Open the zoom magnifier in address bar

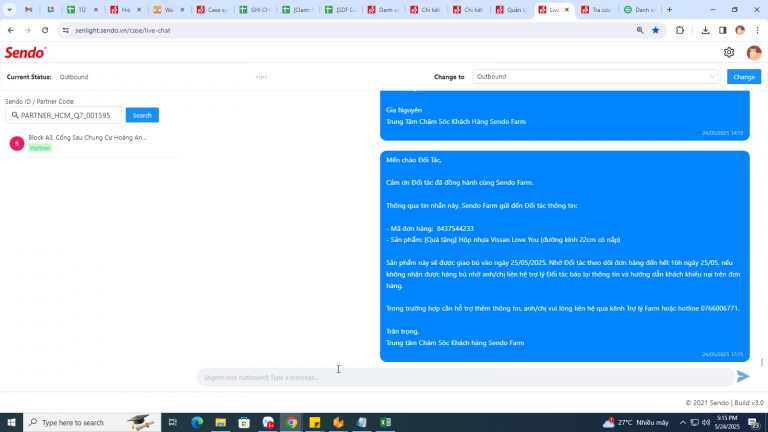click(x=640, y=30)
